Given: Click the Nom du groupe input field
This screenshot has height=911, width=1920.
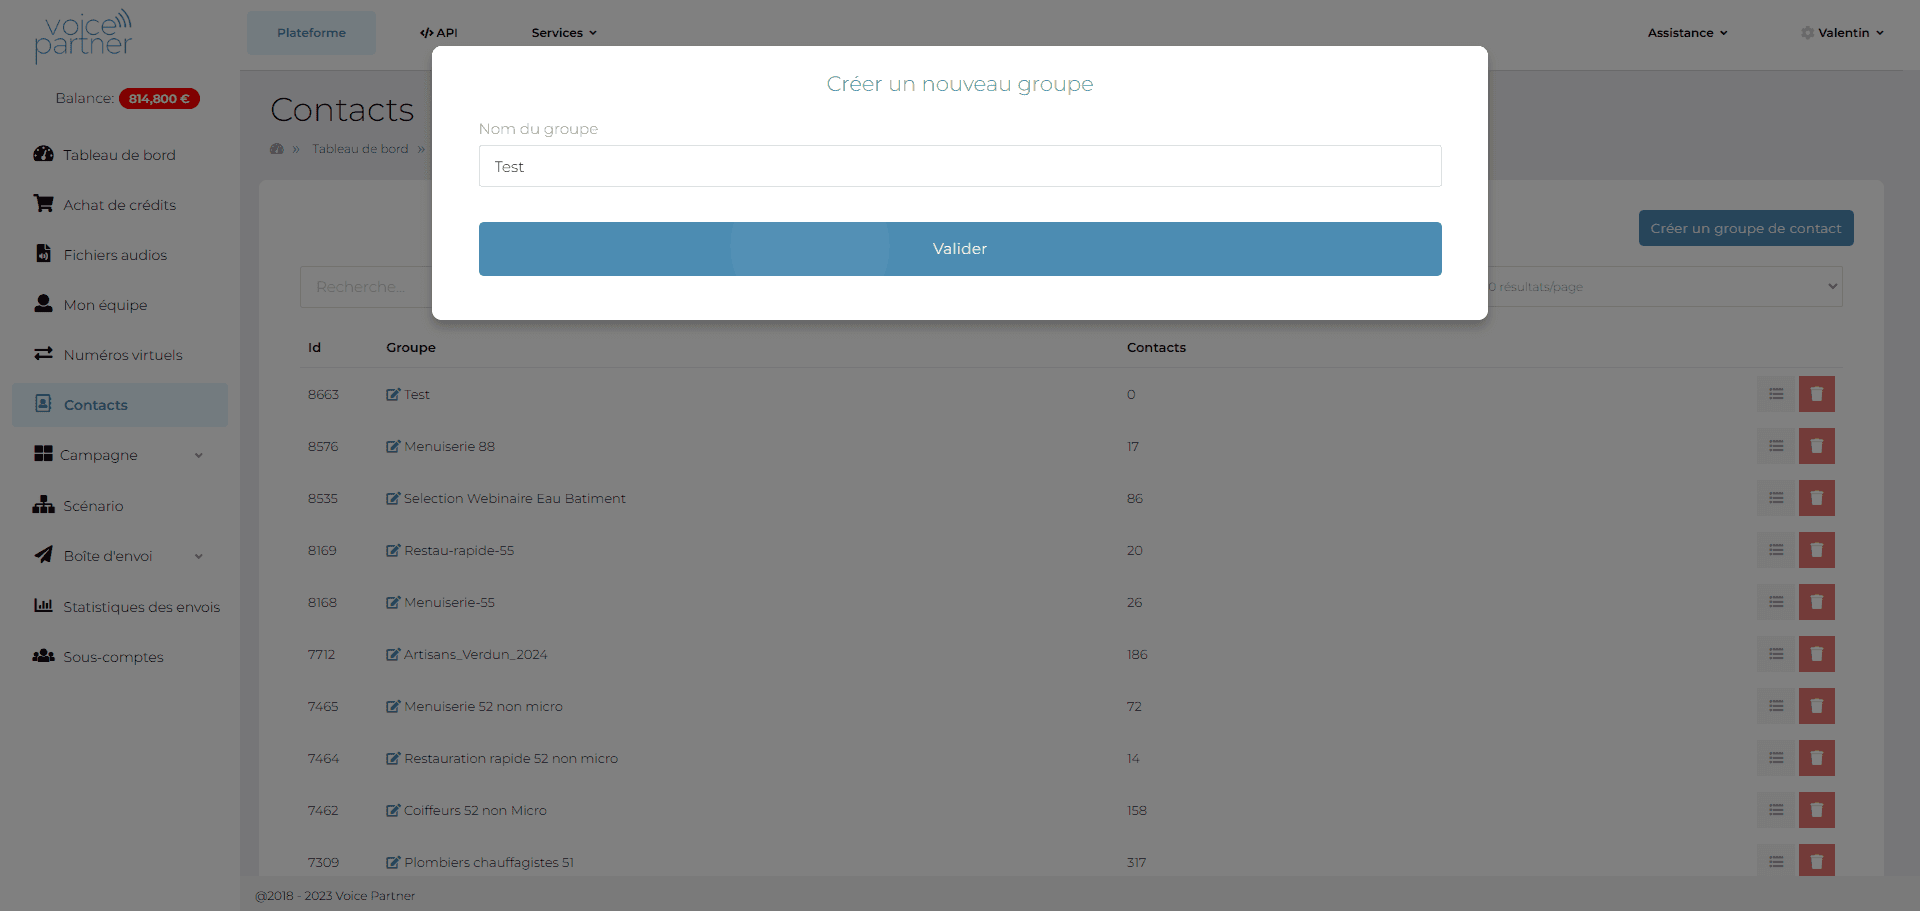Looking at the screenshot, I should point(960,166).
